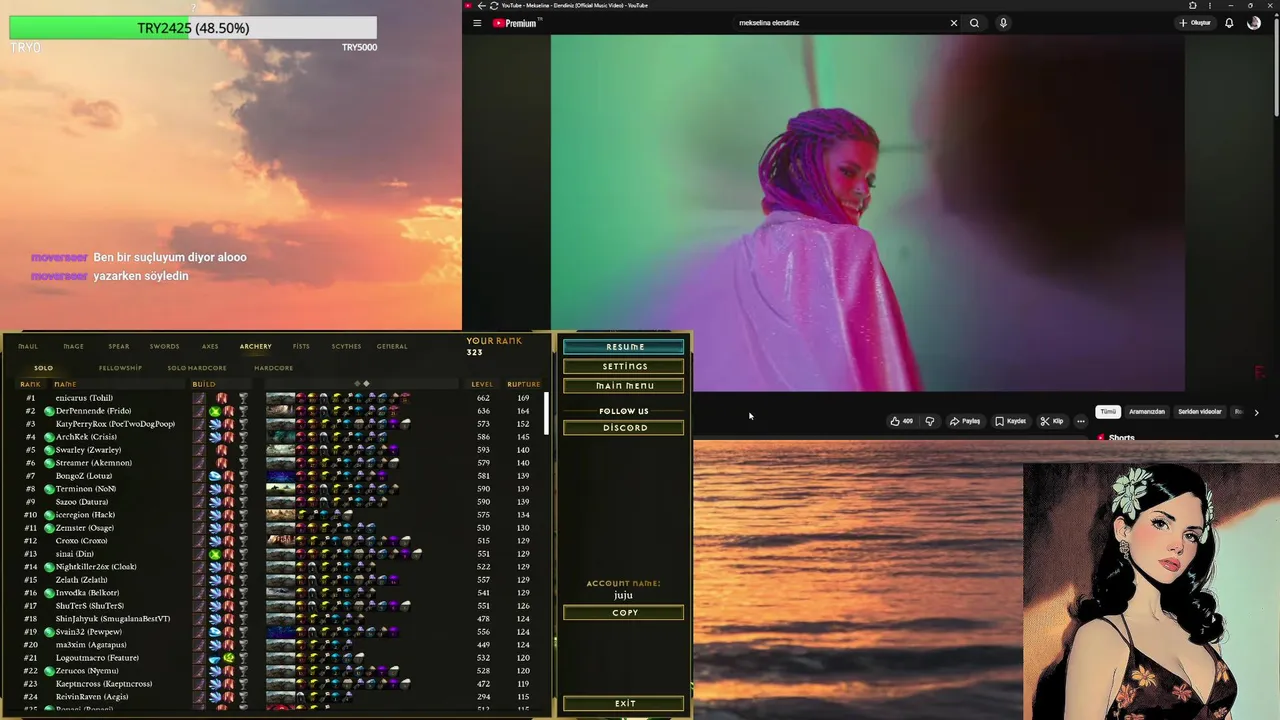Screen dimensions: 1280x720
Task: Switch leaderboard to Axes tab
Action: coord(210,346)
